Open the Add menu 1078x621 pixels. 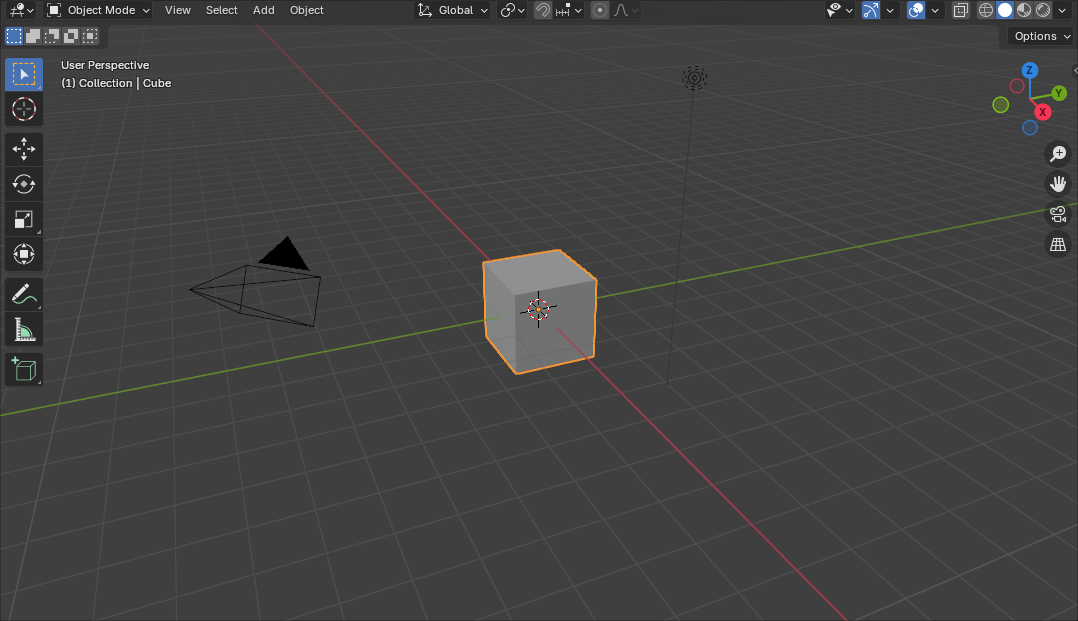coord(263,10)
